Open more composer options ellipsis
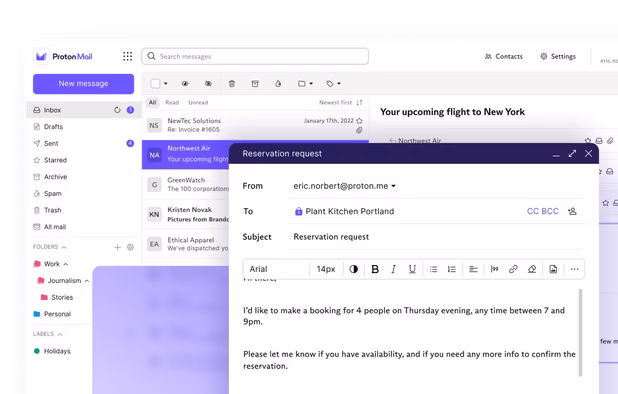 pos(574,269)
